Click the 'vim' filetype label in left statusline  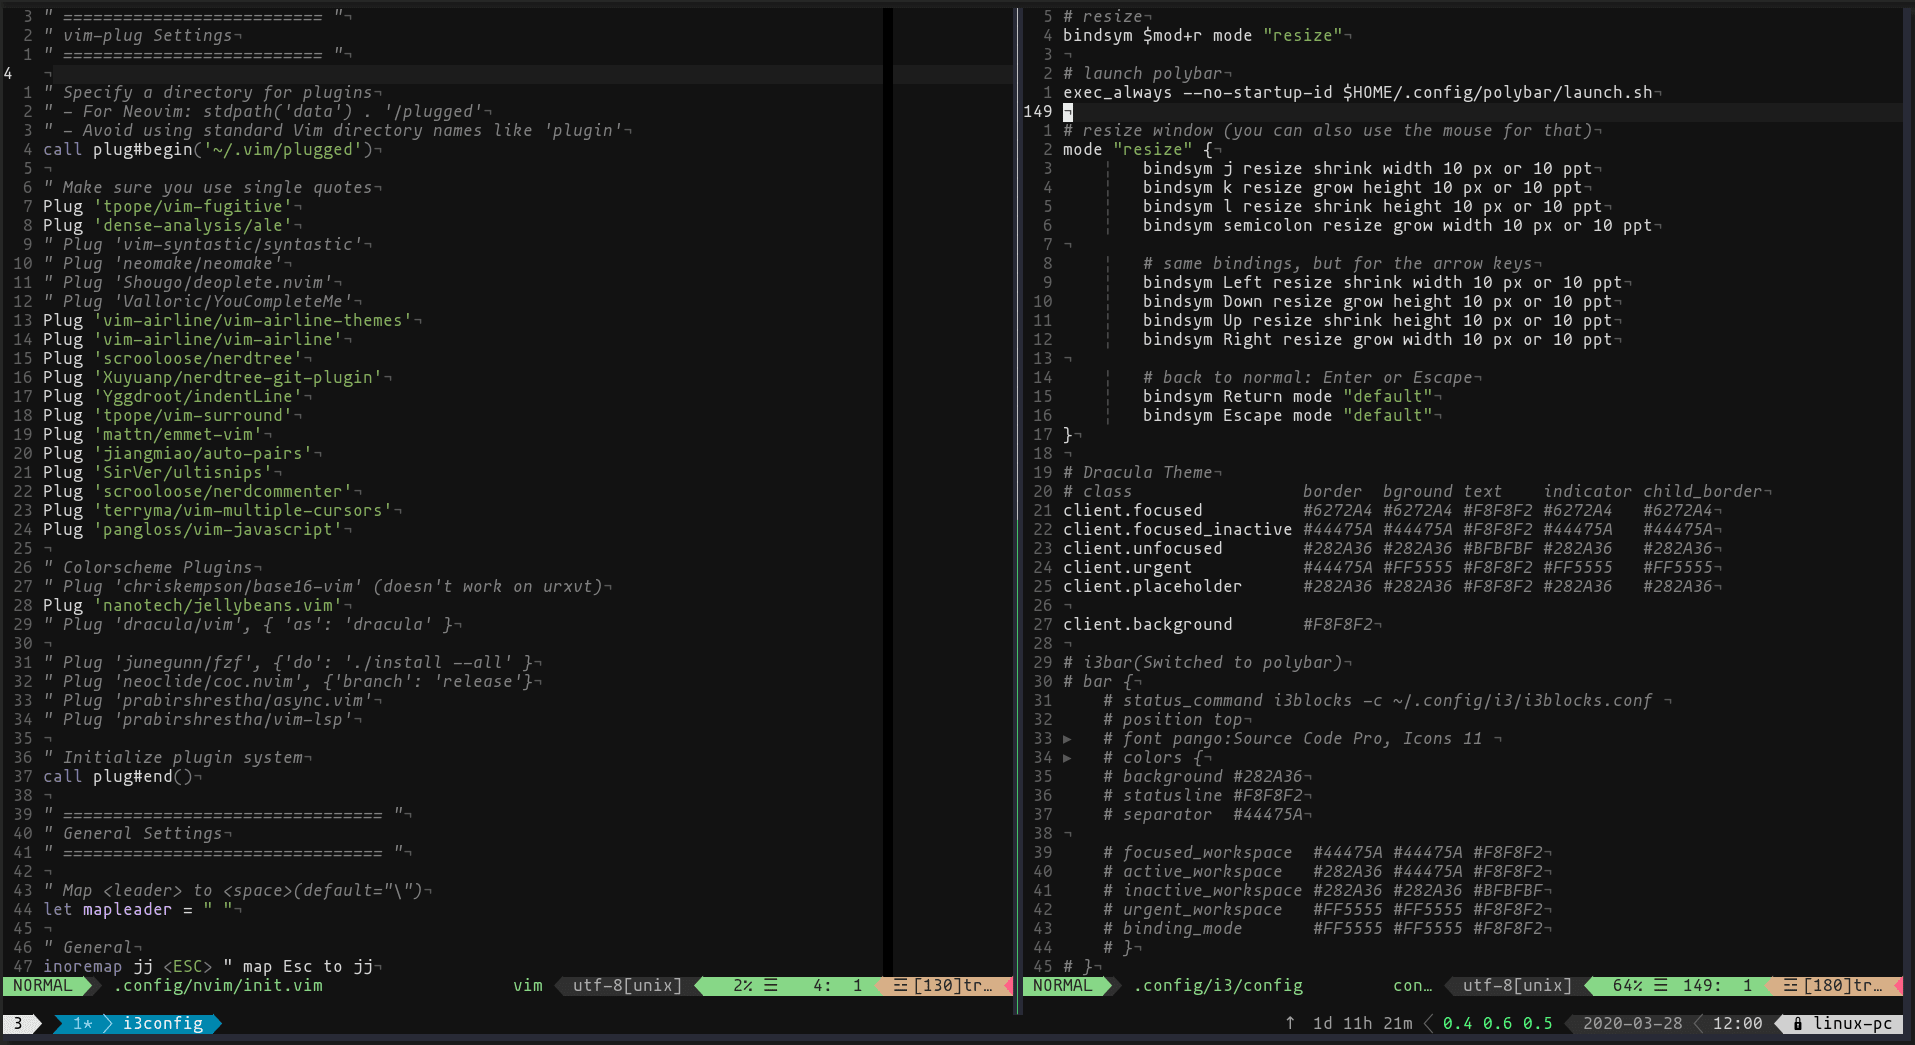527,986
